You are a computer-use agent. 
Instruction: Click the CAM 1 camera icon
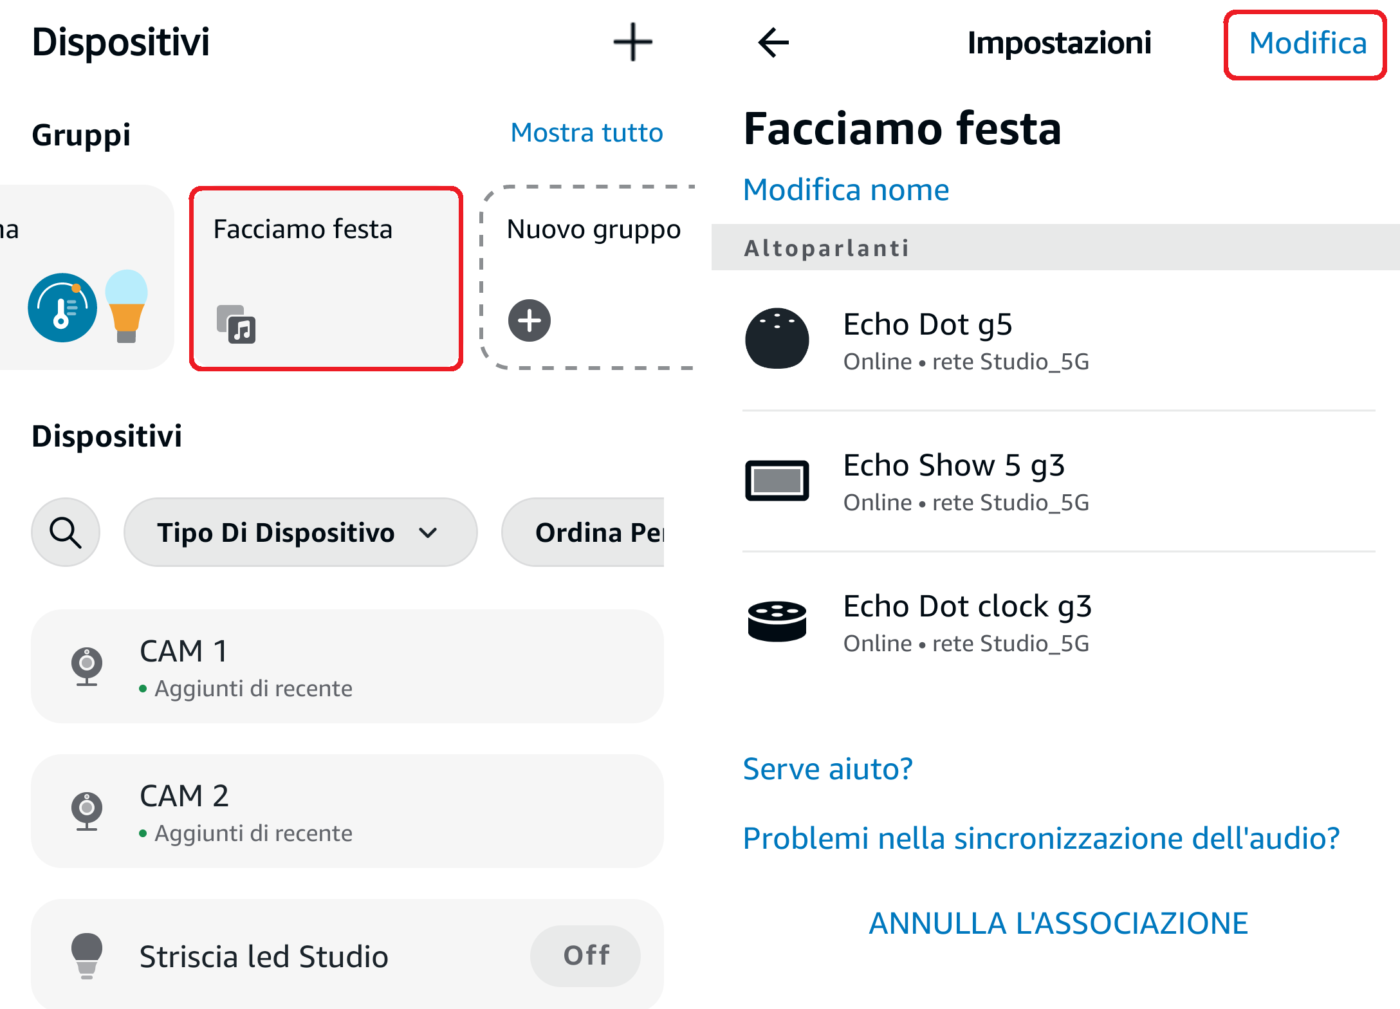click(87, 666)
